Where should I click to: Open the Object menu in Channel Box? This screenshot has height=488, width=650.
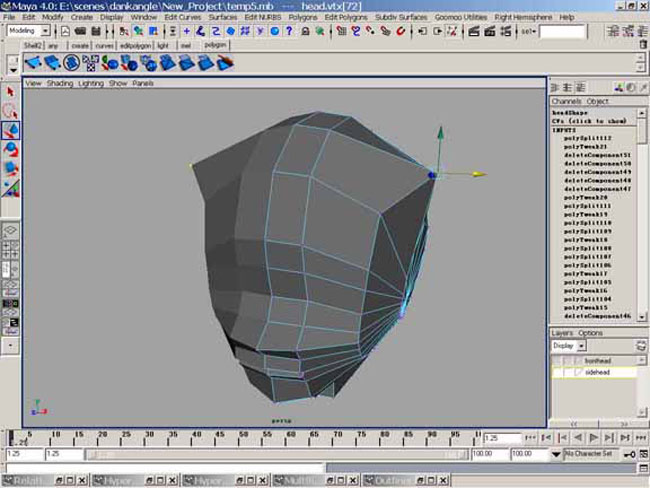(x=597, y=101)
